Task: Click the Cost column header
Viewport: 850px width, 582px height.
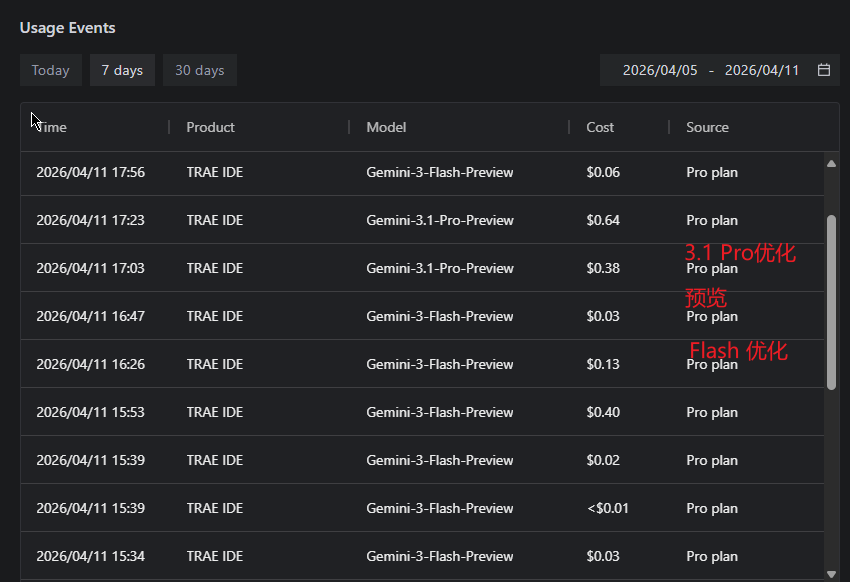Action: click(x=600, y=127)
